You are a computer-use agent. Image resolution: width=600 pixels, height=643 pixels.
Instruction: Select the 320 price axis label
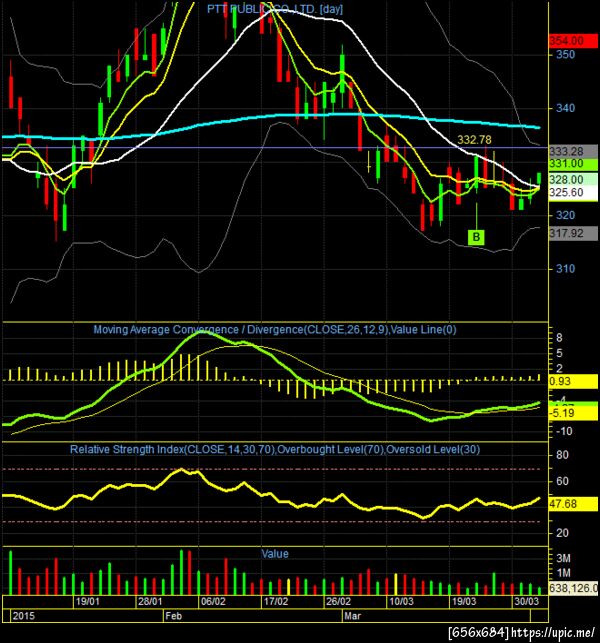[x=565, y=215]
